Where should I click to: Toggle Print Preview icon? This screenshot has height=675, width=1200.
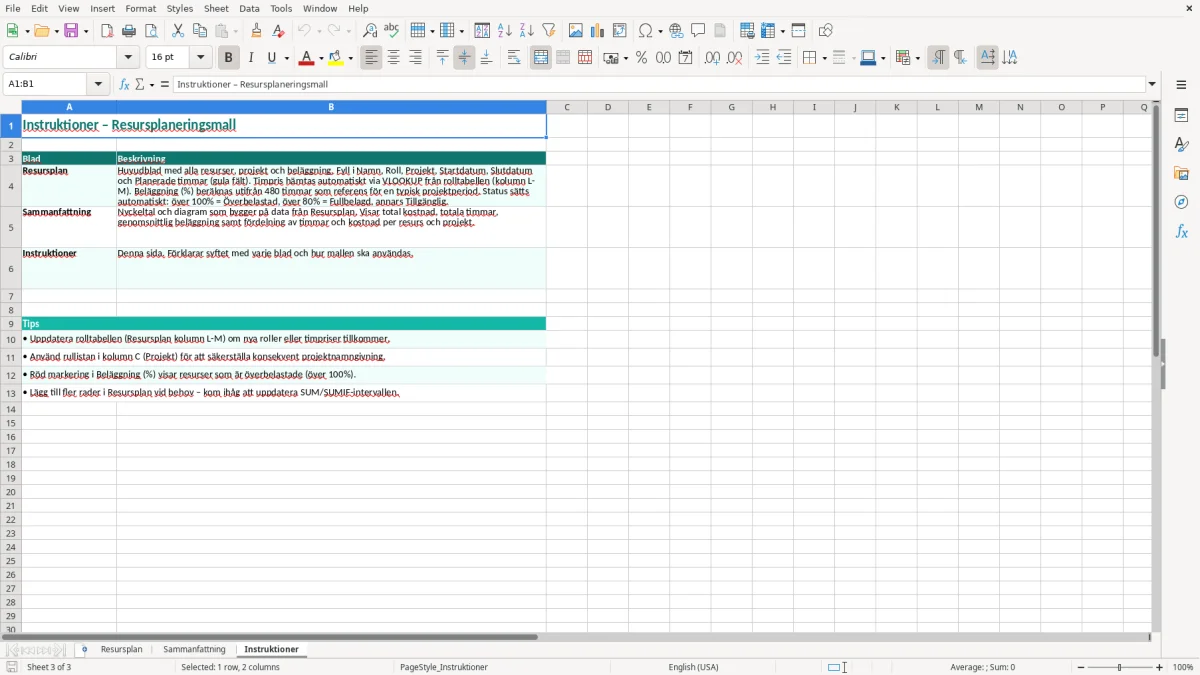(151, 31)
